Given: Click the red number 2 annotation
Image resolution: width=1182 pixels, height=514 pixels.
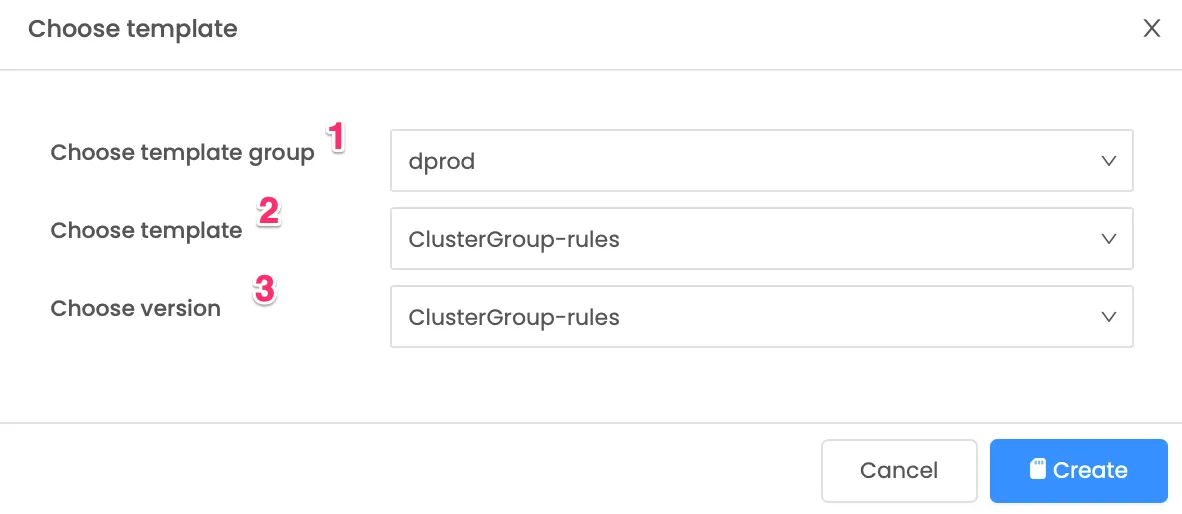Looking at the screenshot, I should [x=268, y=213].
